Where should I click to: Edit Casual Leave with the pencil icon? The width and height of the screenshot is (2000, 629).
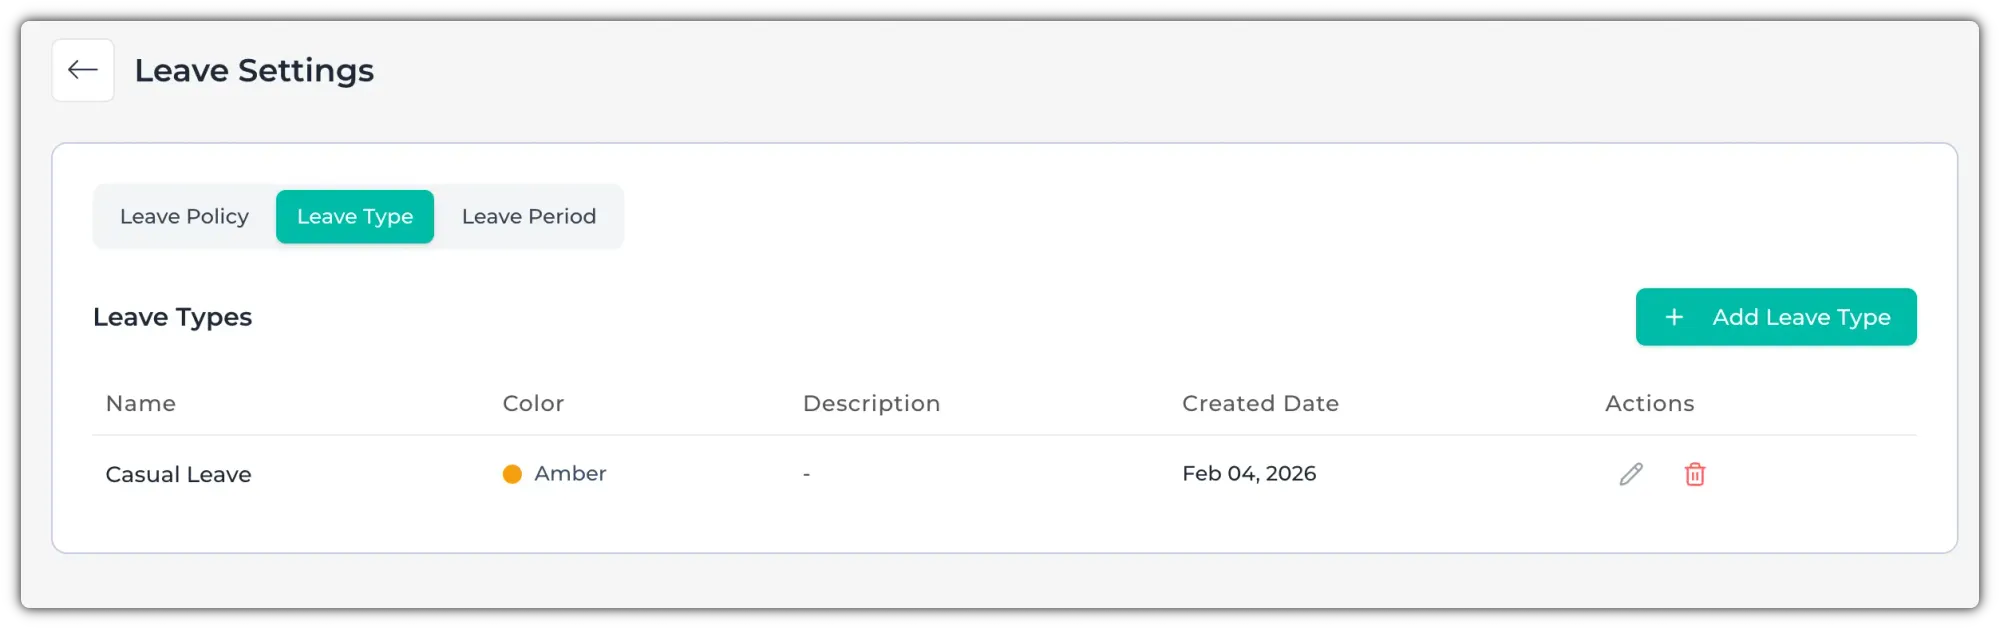pos(1631,474)
